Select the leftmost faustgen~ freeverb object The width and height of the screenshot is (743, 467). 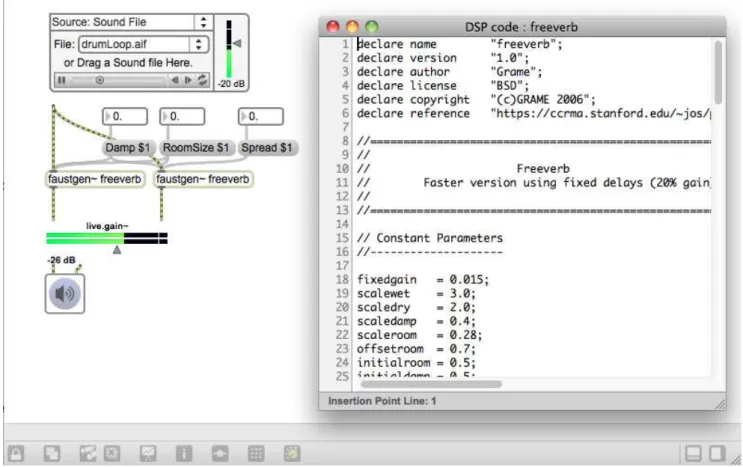point(95,180)
